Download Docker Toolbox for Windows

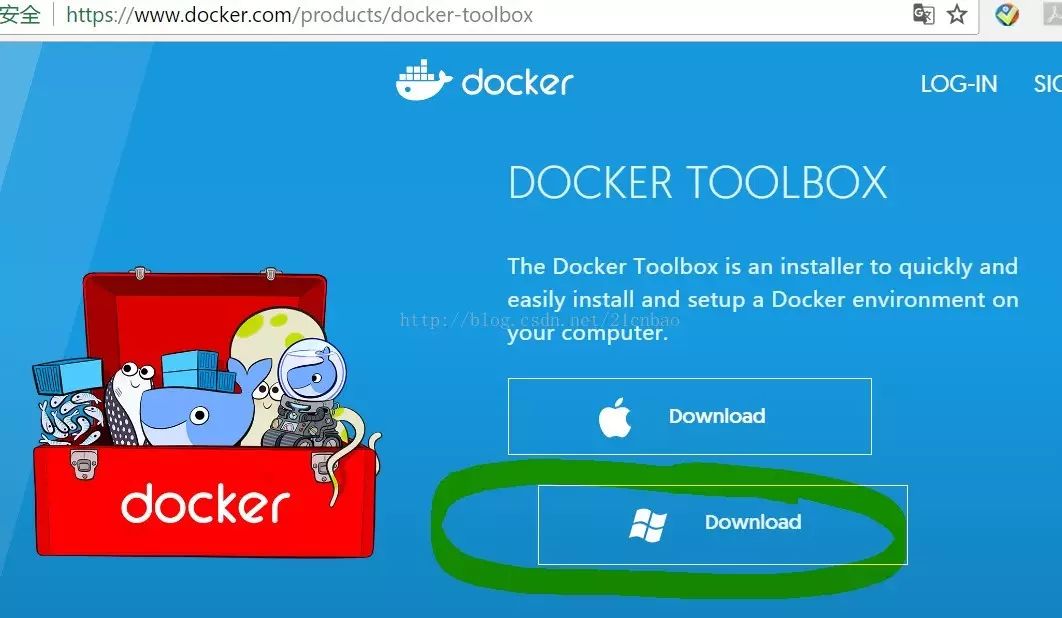tap(723, 524)
